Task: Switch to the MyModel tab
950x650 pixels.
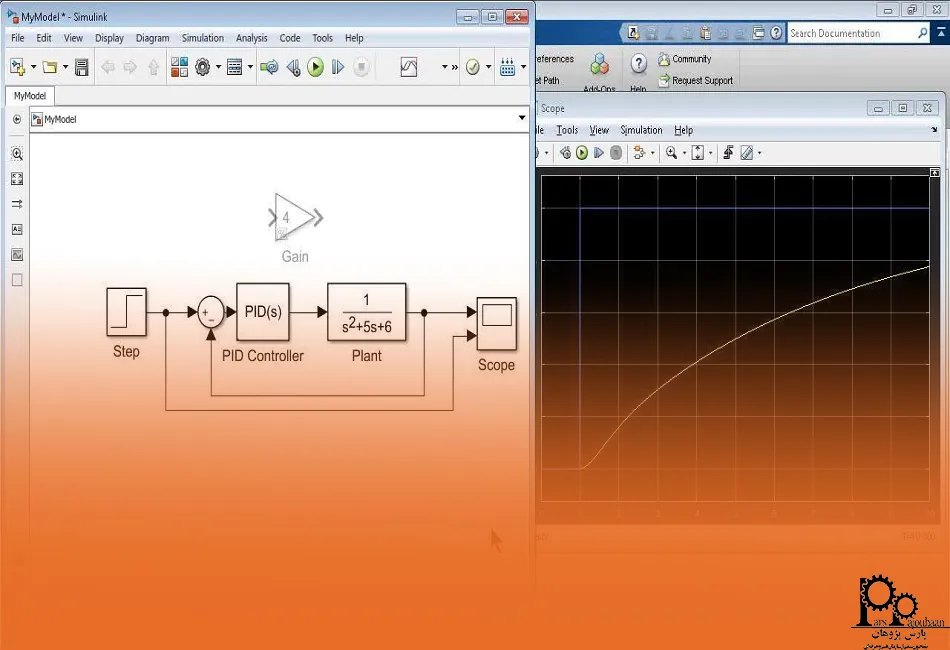Action: pyautogui.click(x=30, y=95)
